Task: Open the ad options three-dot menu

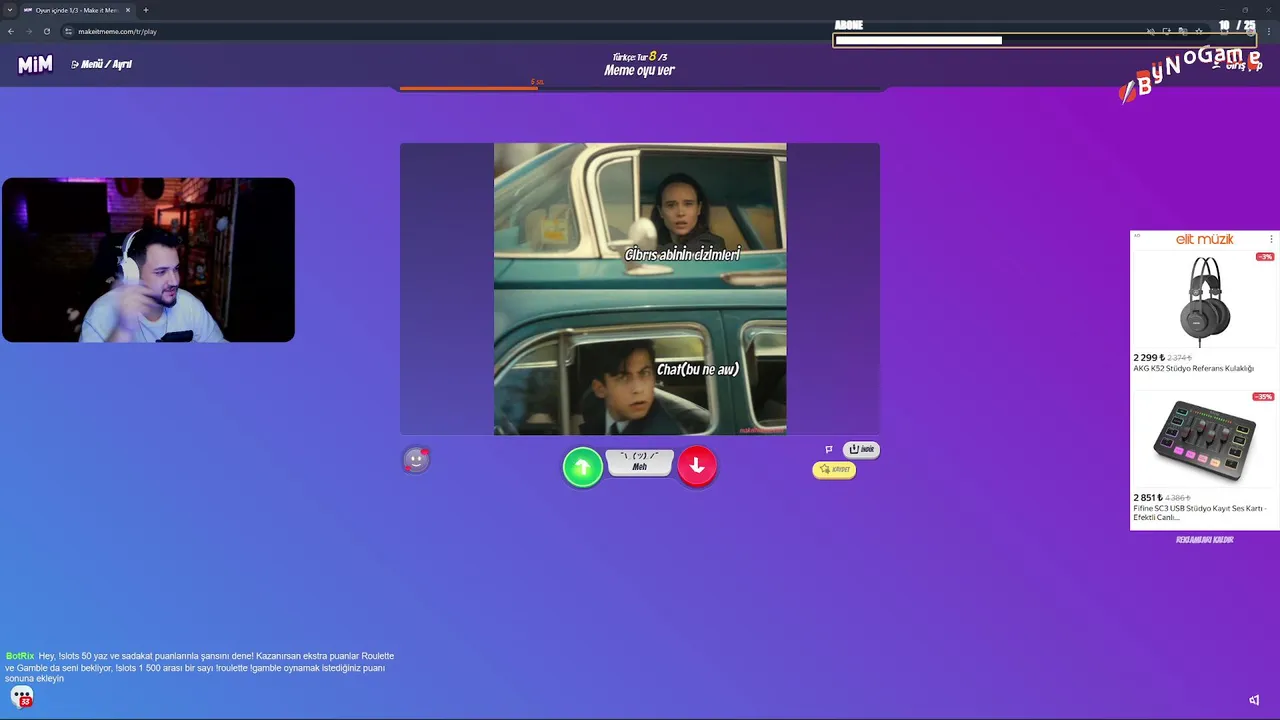Action: tap(1271, 239)
